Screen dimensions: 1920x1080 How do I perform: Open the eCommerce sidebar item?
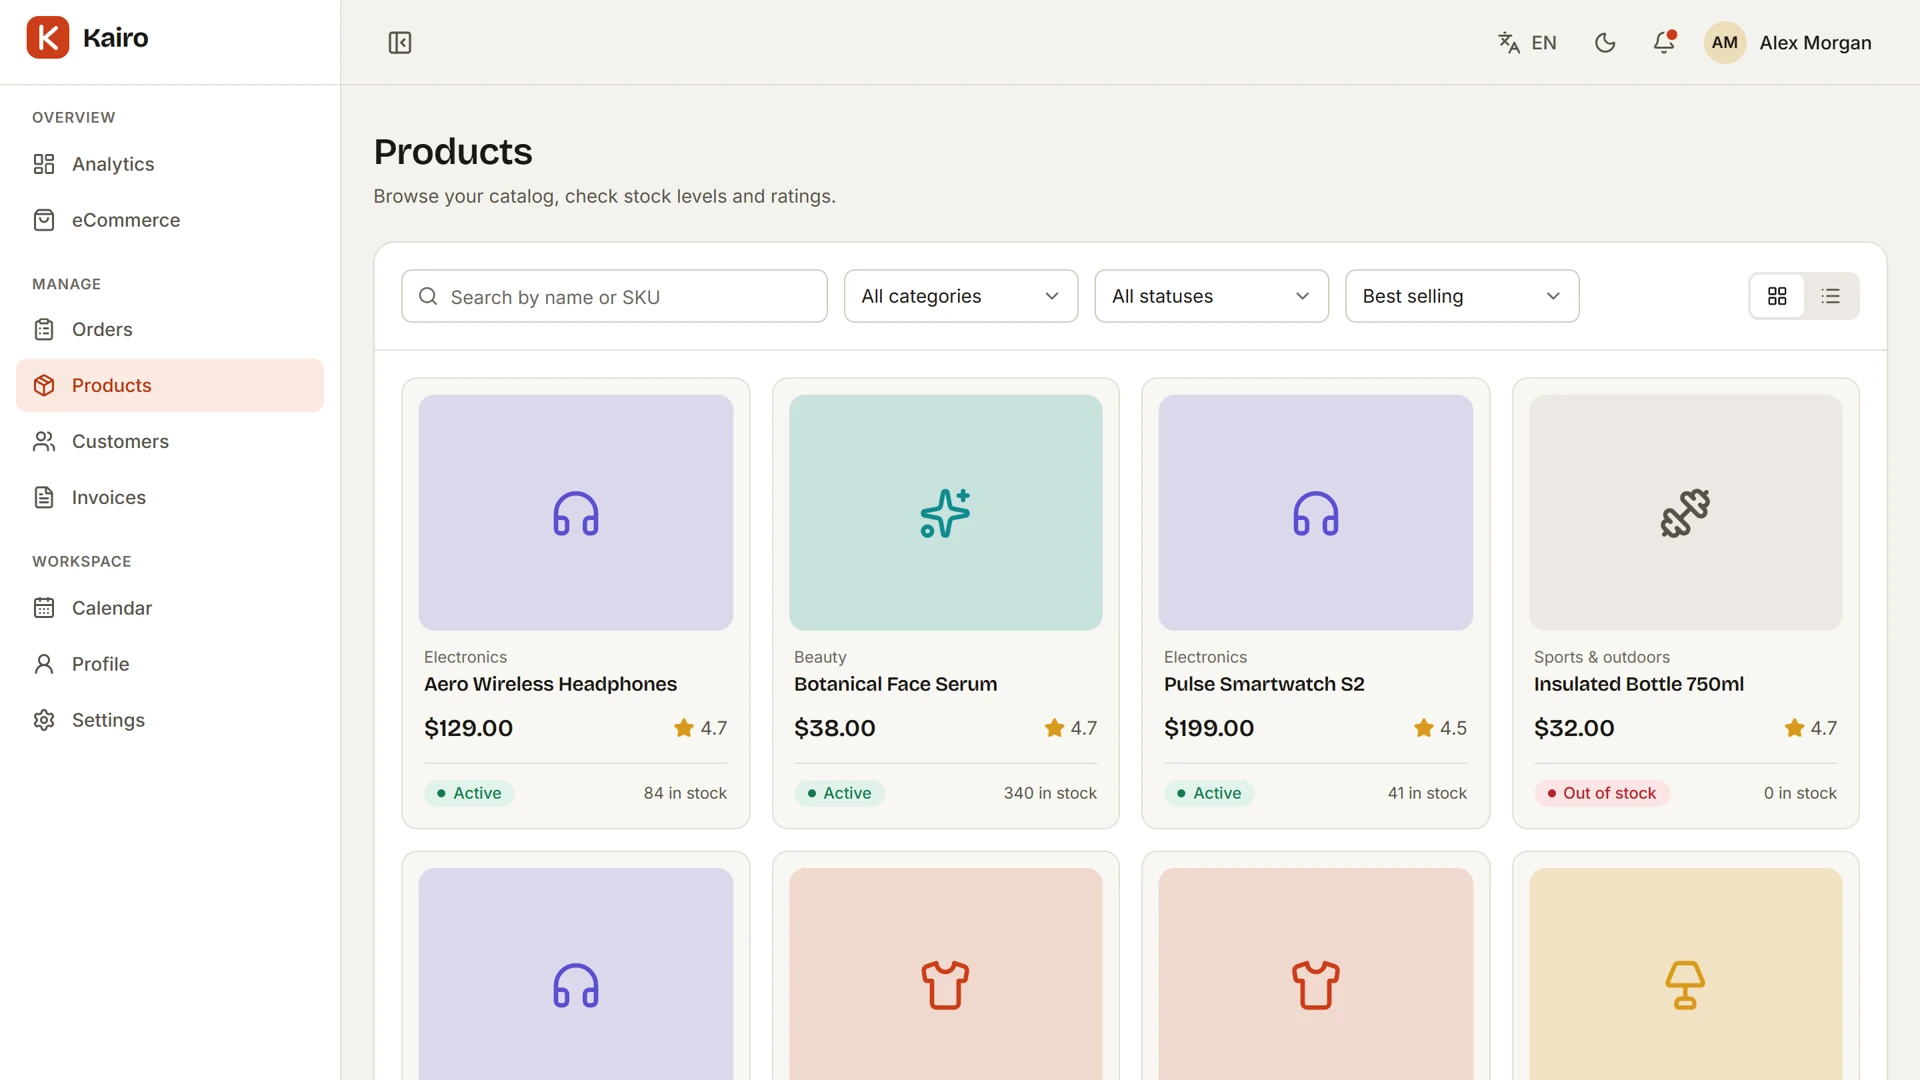pos(170,220)
